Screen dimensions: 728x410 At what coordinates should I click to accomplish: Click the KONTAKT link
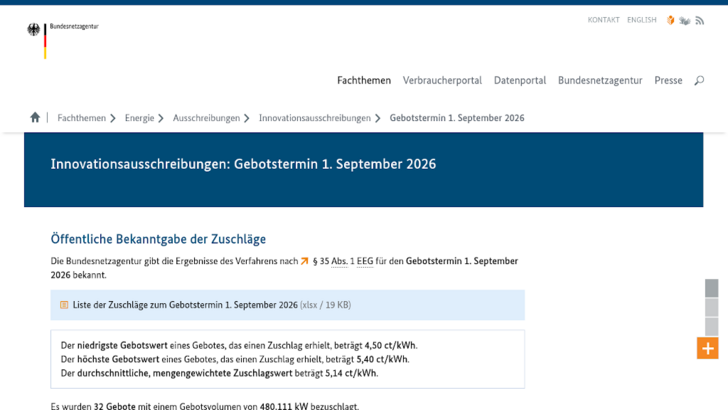point(604,20)
